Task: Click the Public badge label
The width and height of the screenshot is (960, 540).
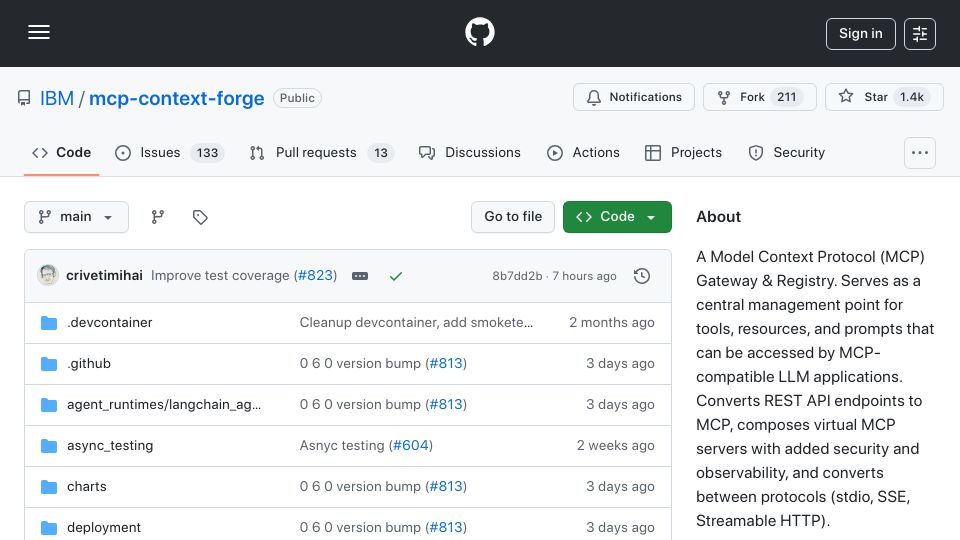Action: tap(297, 98)
